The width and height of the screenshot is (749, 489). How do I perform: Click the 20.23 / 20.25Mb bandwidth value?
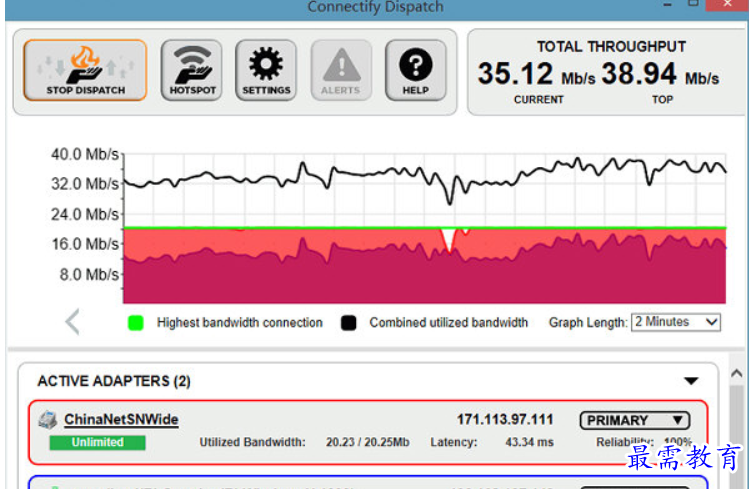click(x=367, y=442)
